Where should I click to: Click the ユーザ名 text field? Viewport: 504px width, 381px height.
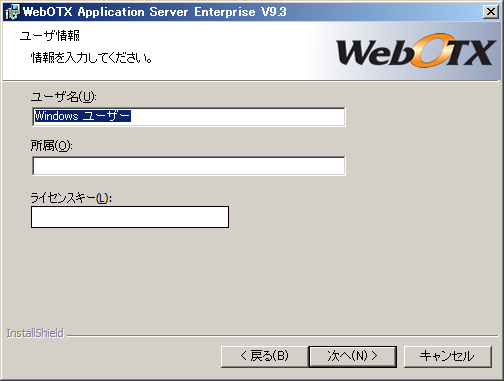[x=189, y=116]
